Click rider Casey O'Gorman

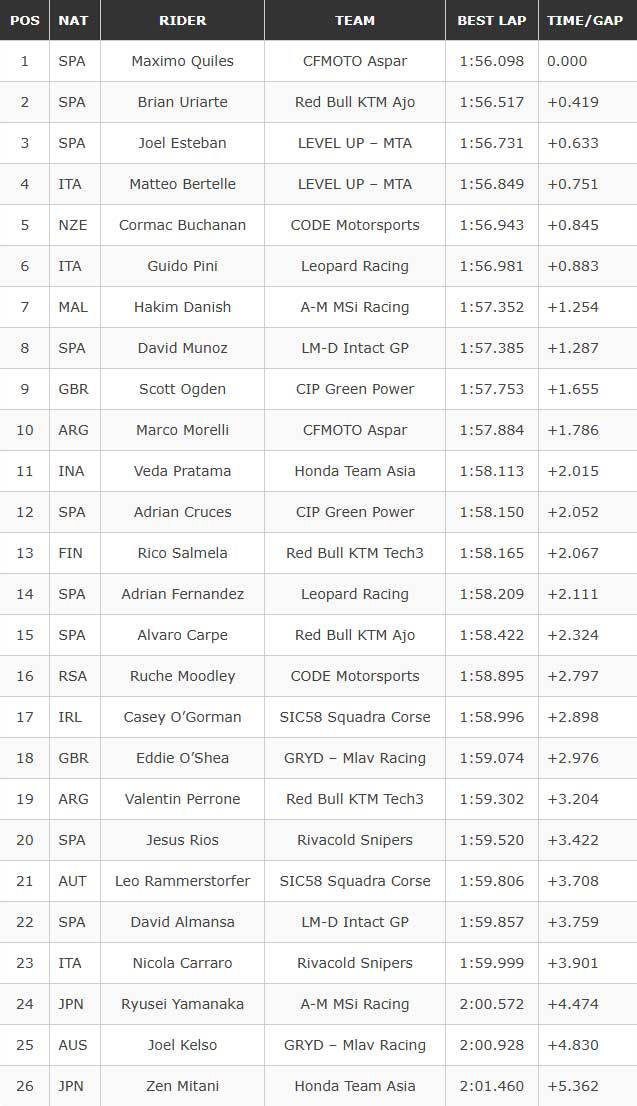tap(182, 717)
